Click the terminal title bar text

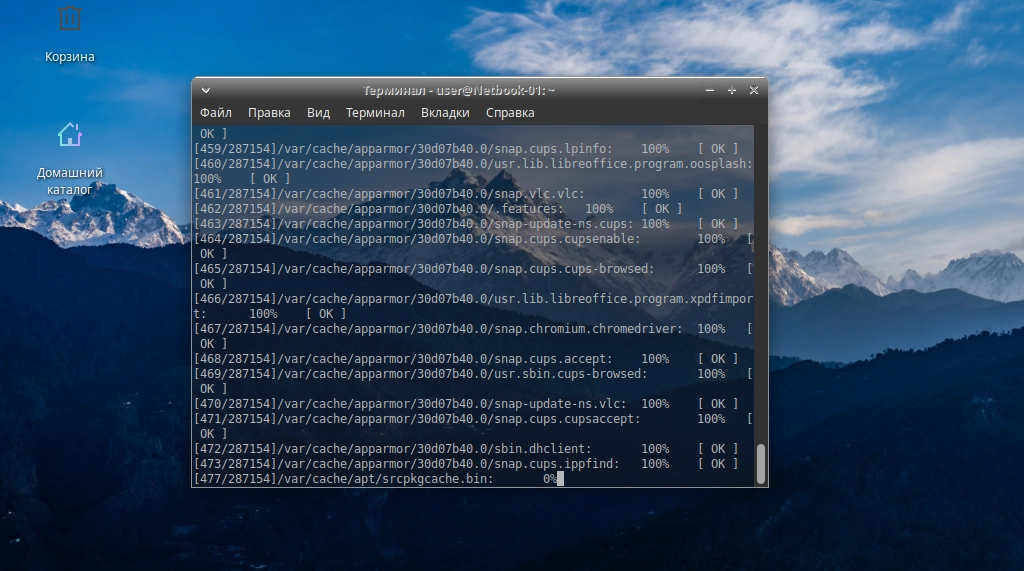tap(458, 90)
